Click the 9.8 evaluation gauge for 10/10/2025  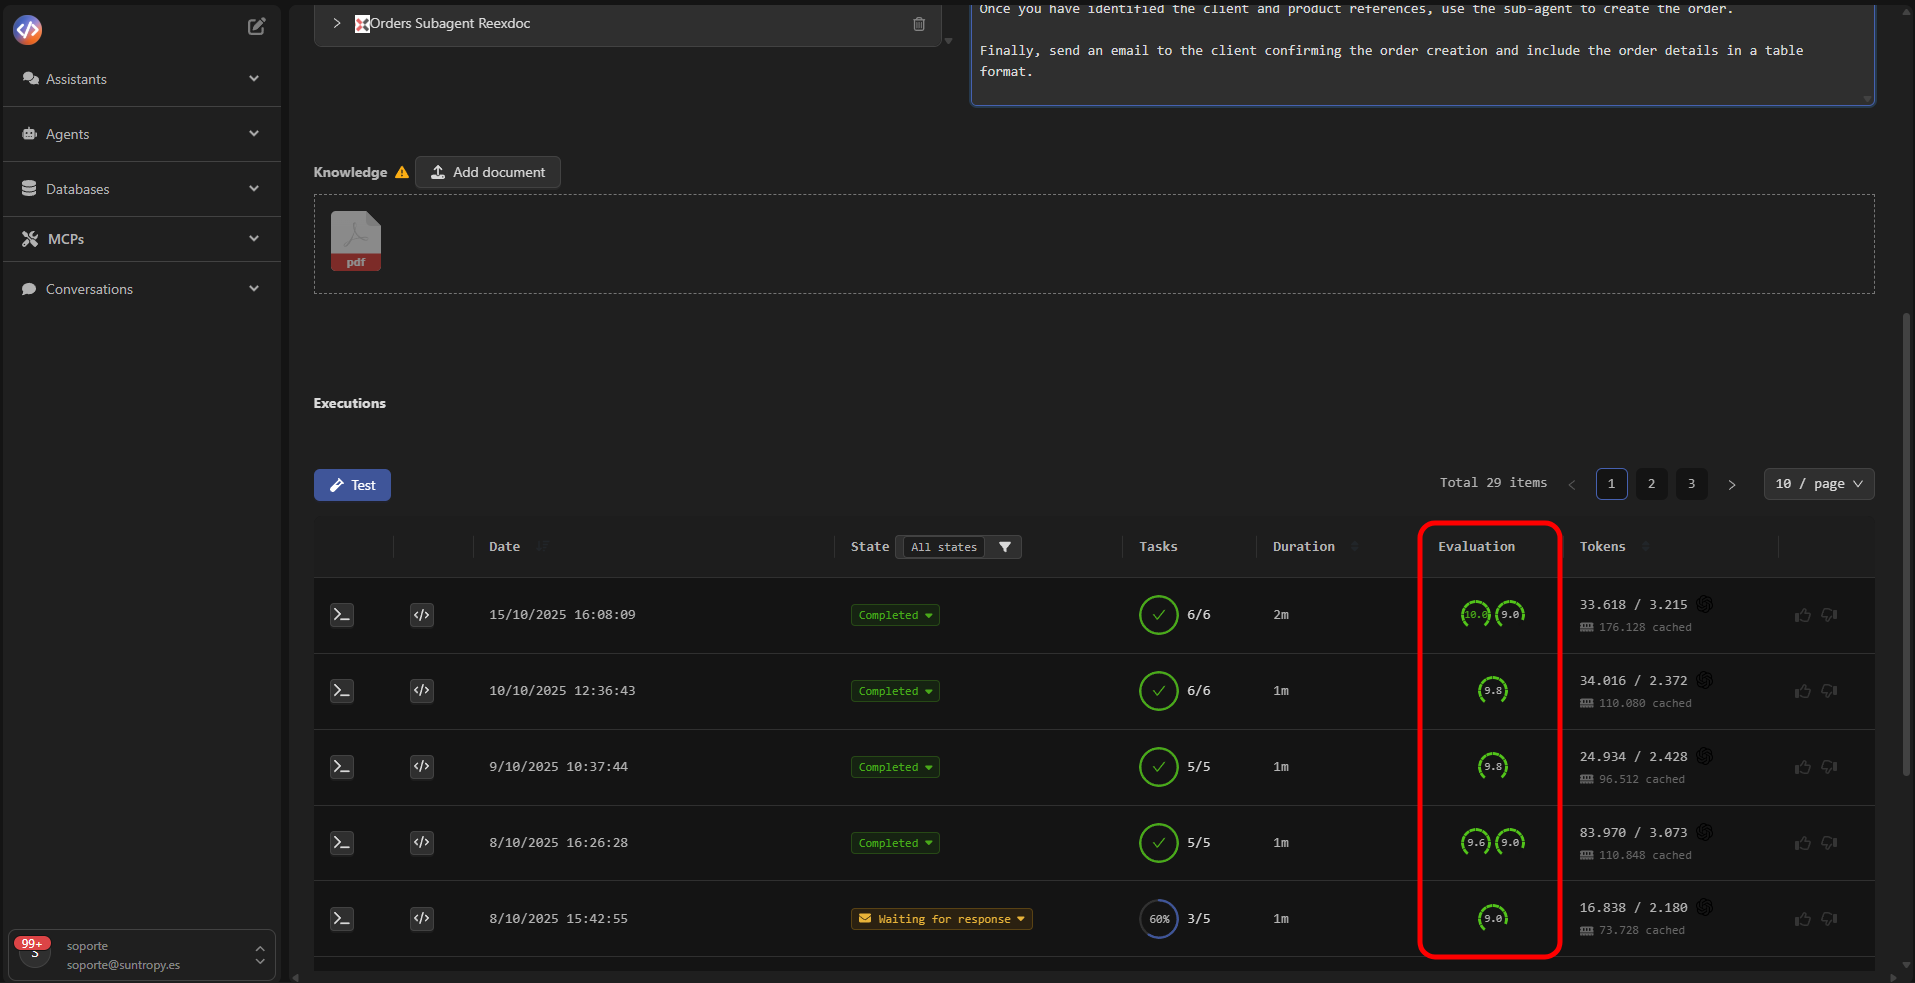click(x=1493, y=690)
